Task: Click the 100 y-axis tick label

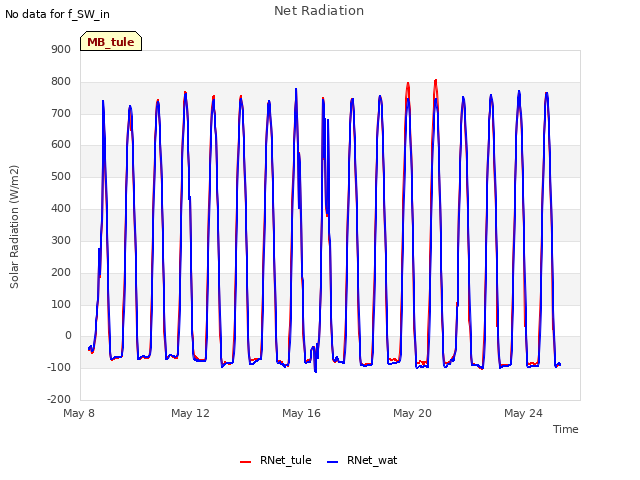Action: [x=61, y=304]
